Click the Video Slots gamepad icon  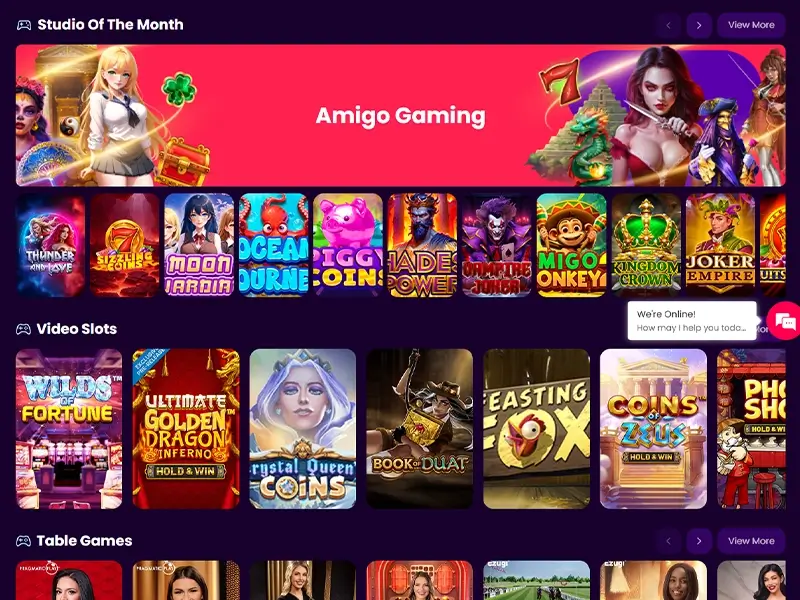(23, 329)
